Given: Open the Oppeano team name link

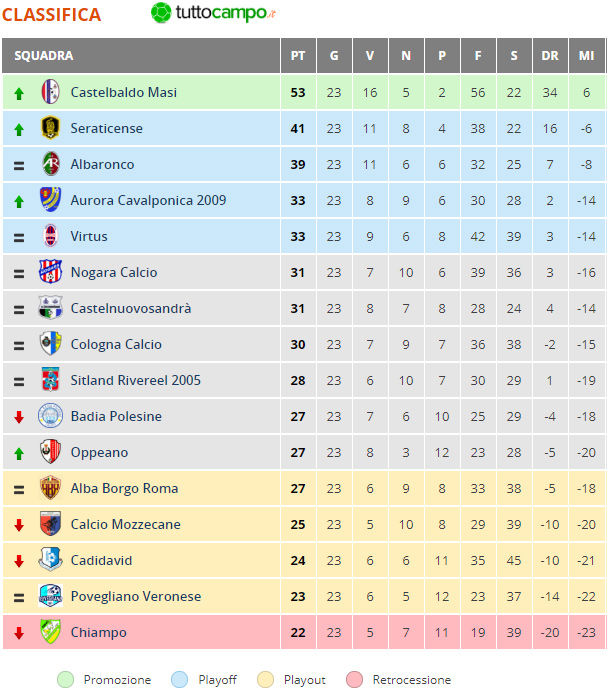Looking at the screenshot, I should click(x=100, y=452).
